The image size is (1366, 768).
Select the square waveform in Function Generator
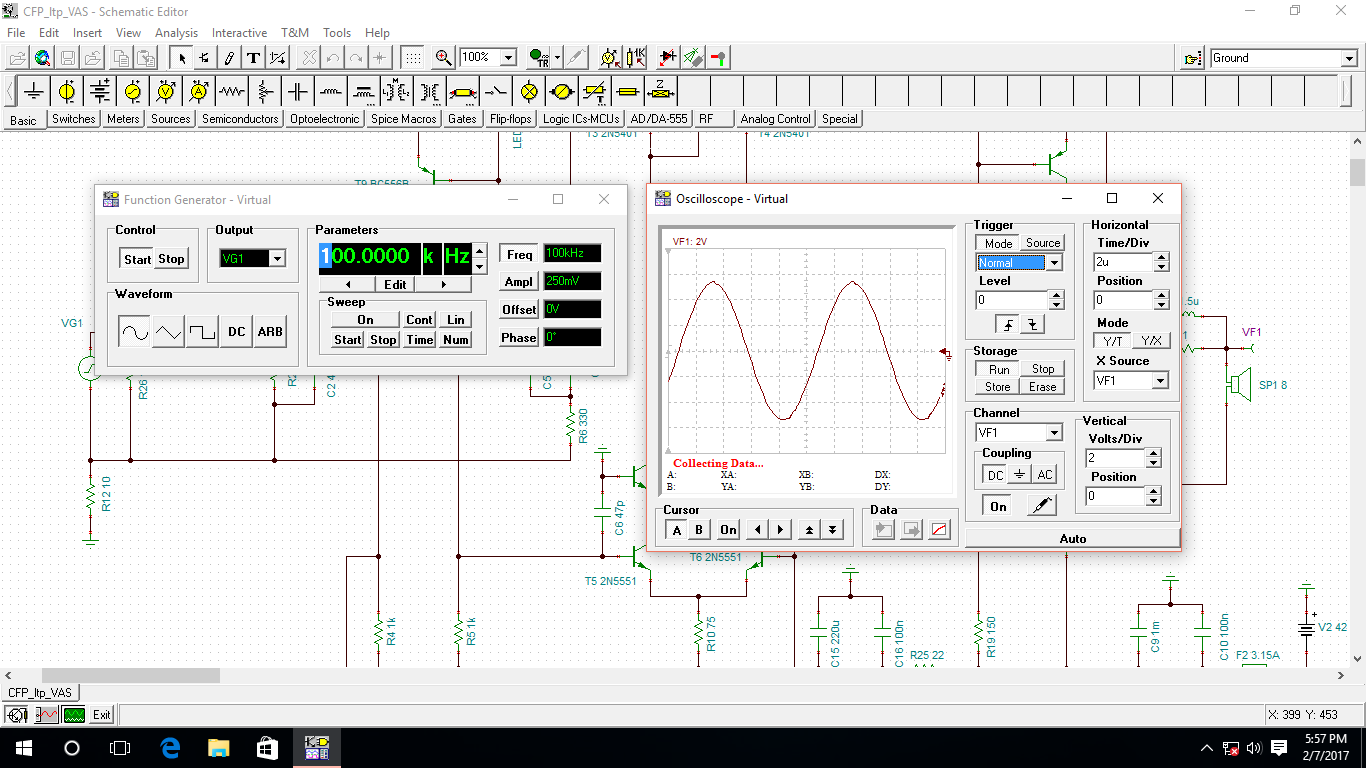pyautogui.click(x=203, y=332)
